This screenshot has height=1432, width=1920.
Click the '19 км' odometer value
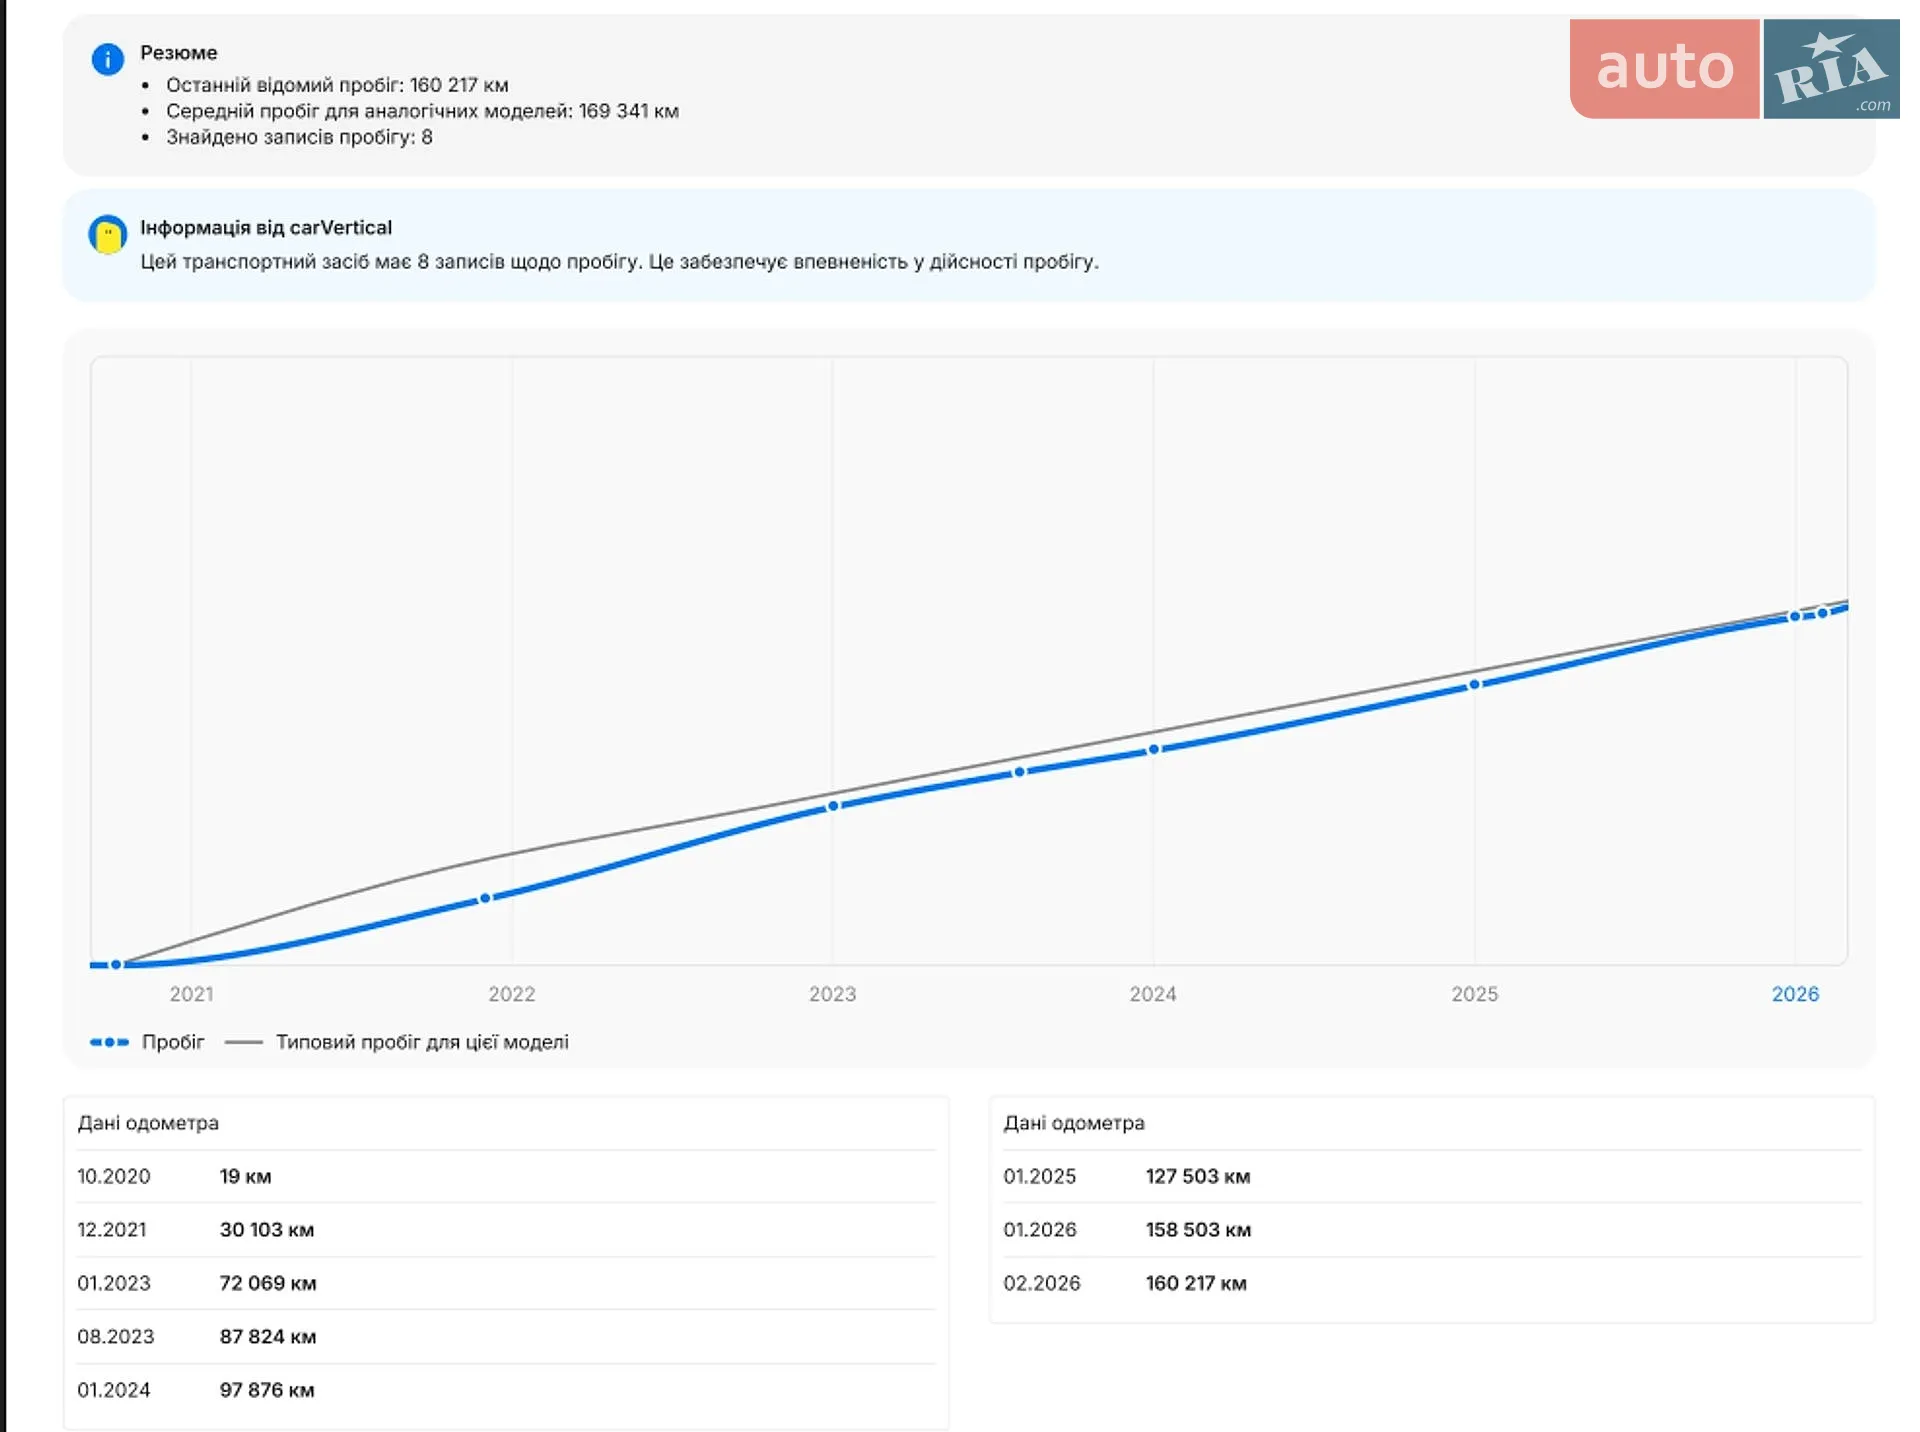(245, 1176)
